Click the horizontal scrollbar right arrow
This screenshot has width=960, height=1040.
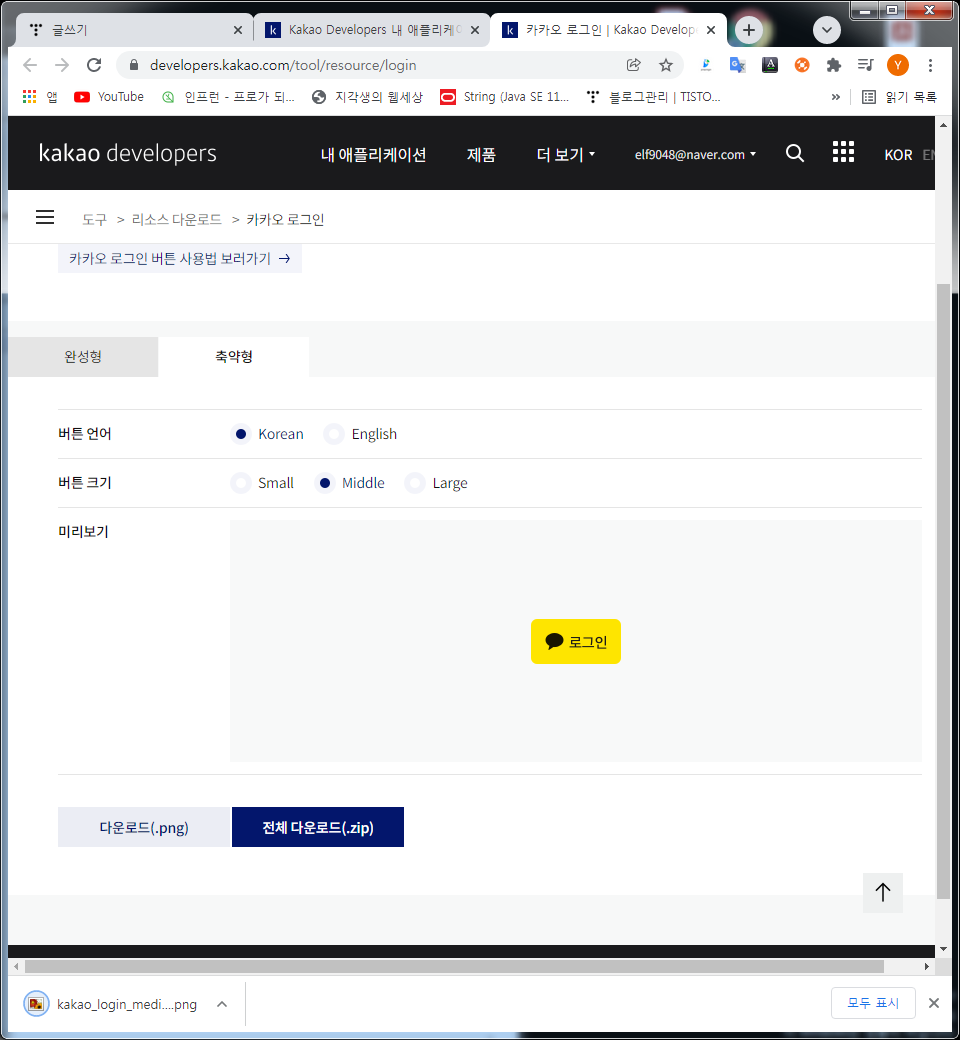(x=927, y=966)
